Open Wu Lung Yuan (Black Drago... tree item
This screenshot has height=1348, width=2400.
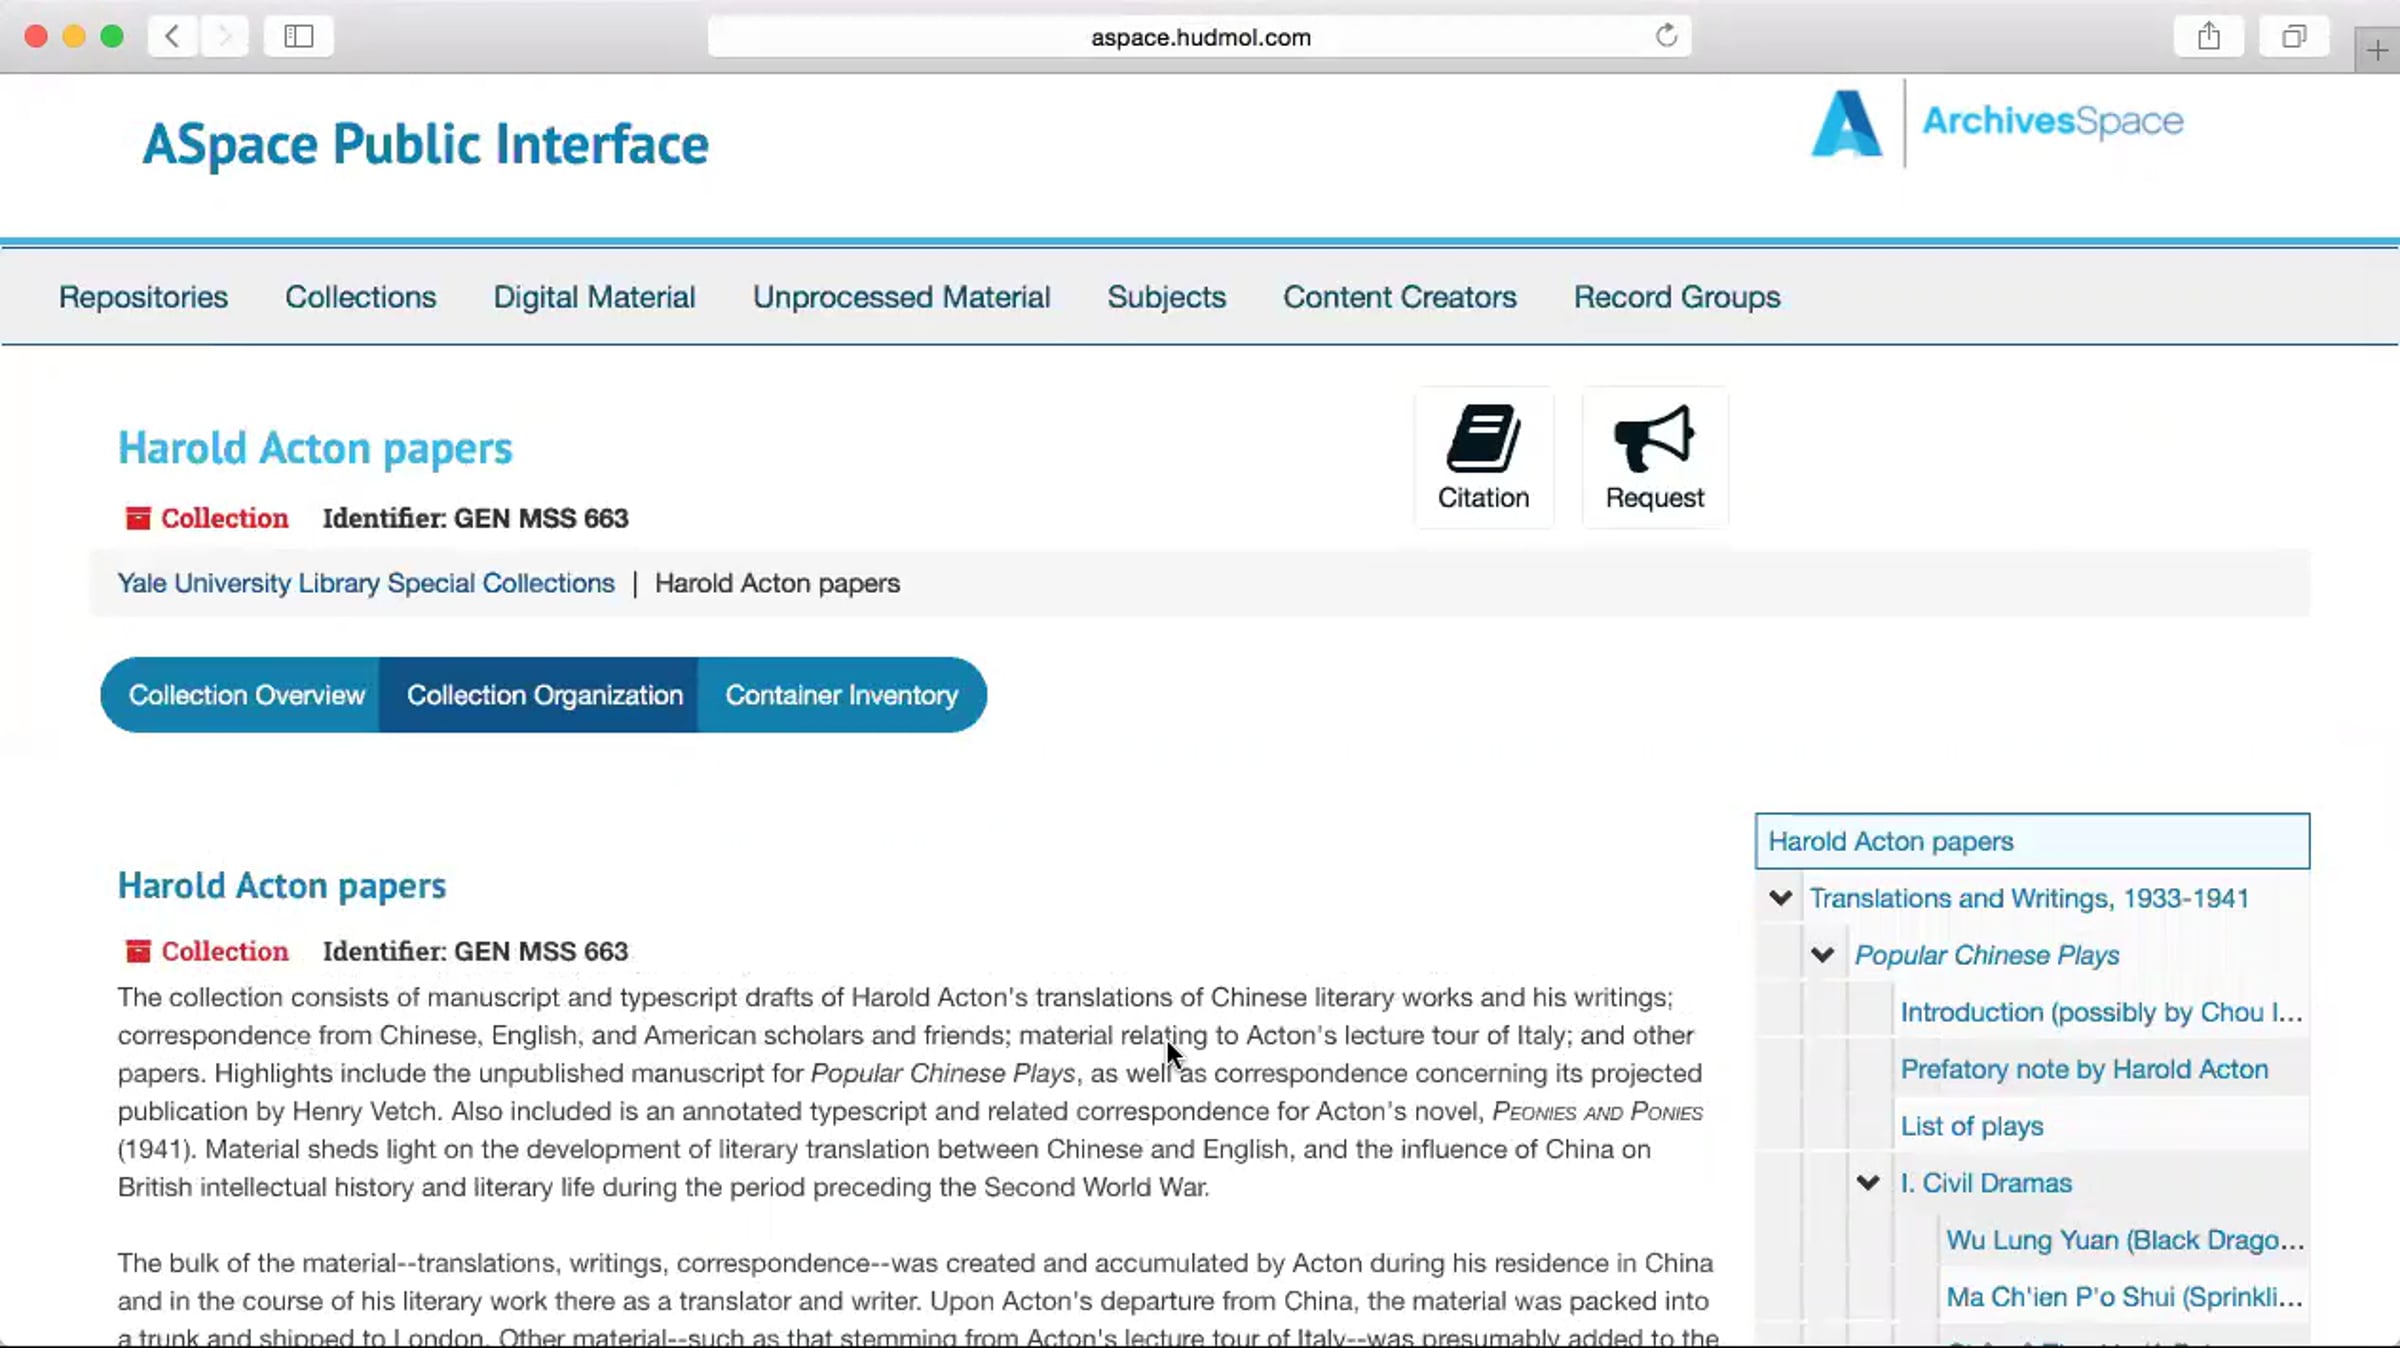click(x=2125, y=1240)
